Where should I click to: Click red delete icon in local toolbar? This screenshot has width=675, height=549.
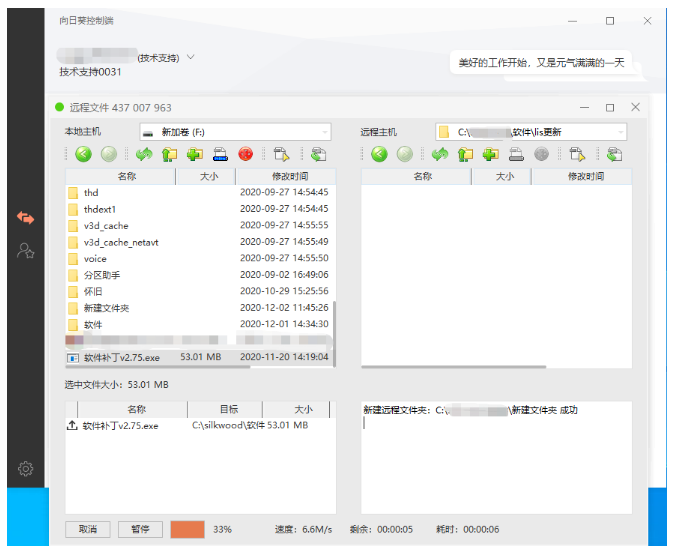245,154
